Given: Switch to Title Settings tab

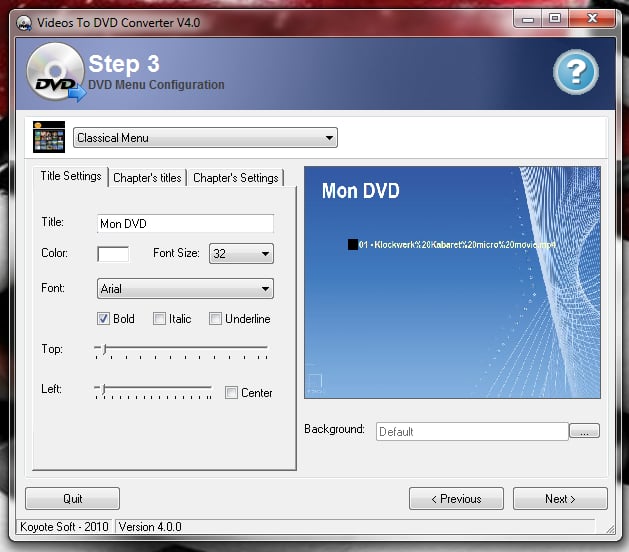Looking at the screenshot, I should 71,177.
